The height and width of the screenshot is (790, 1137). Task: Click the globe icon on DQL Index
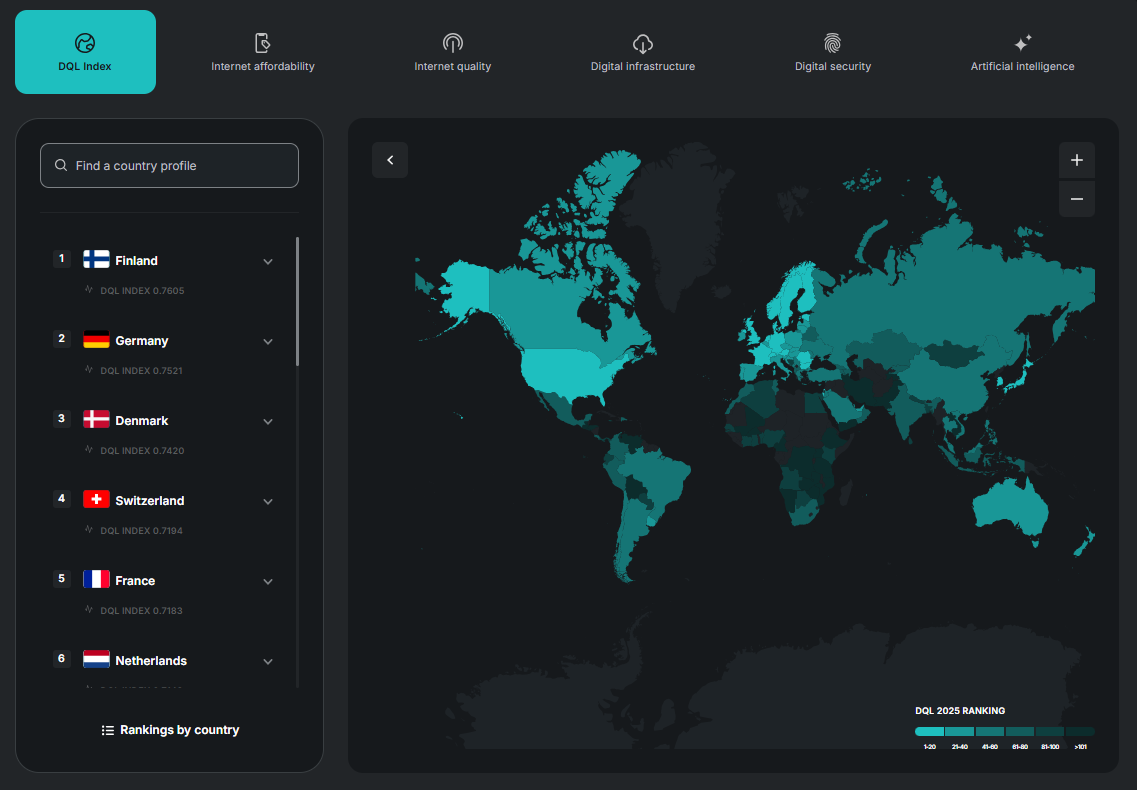(85, 42)
